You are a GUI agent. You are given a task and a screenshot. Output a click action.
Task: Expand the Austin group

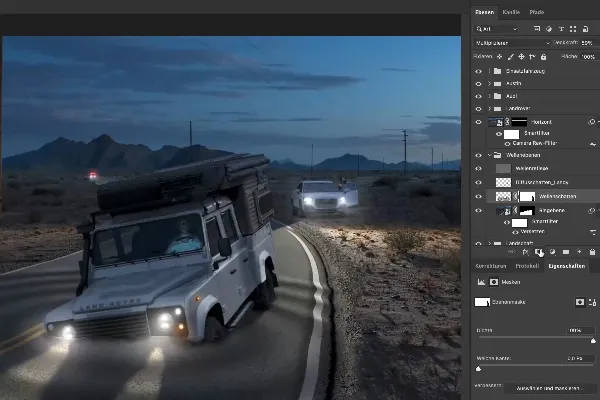[489, 83]
